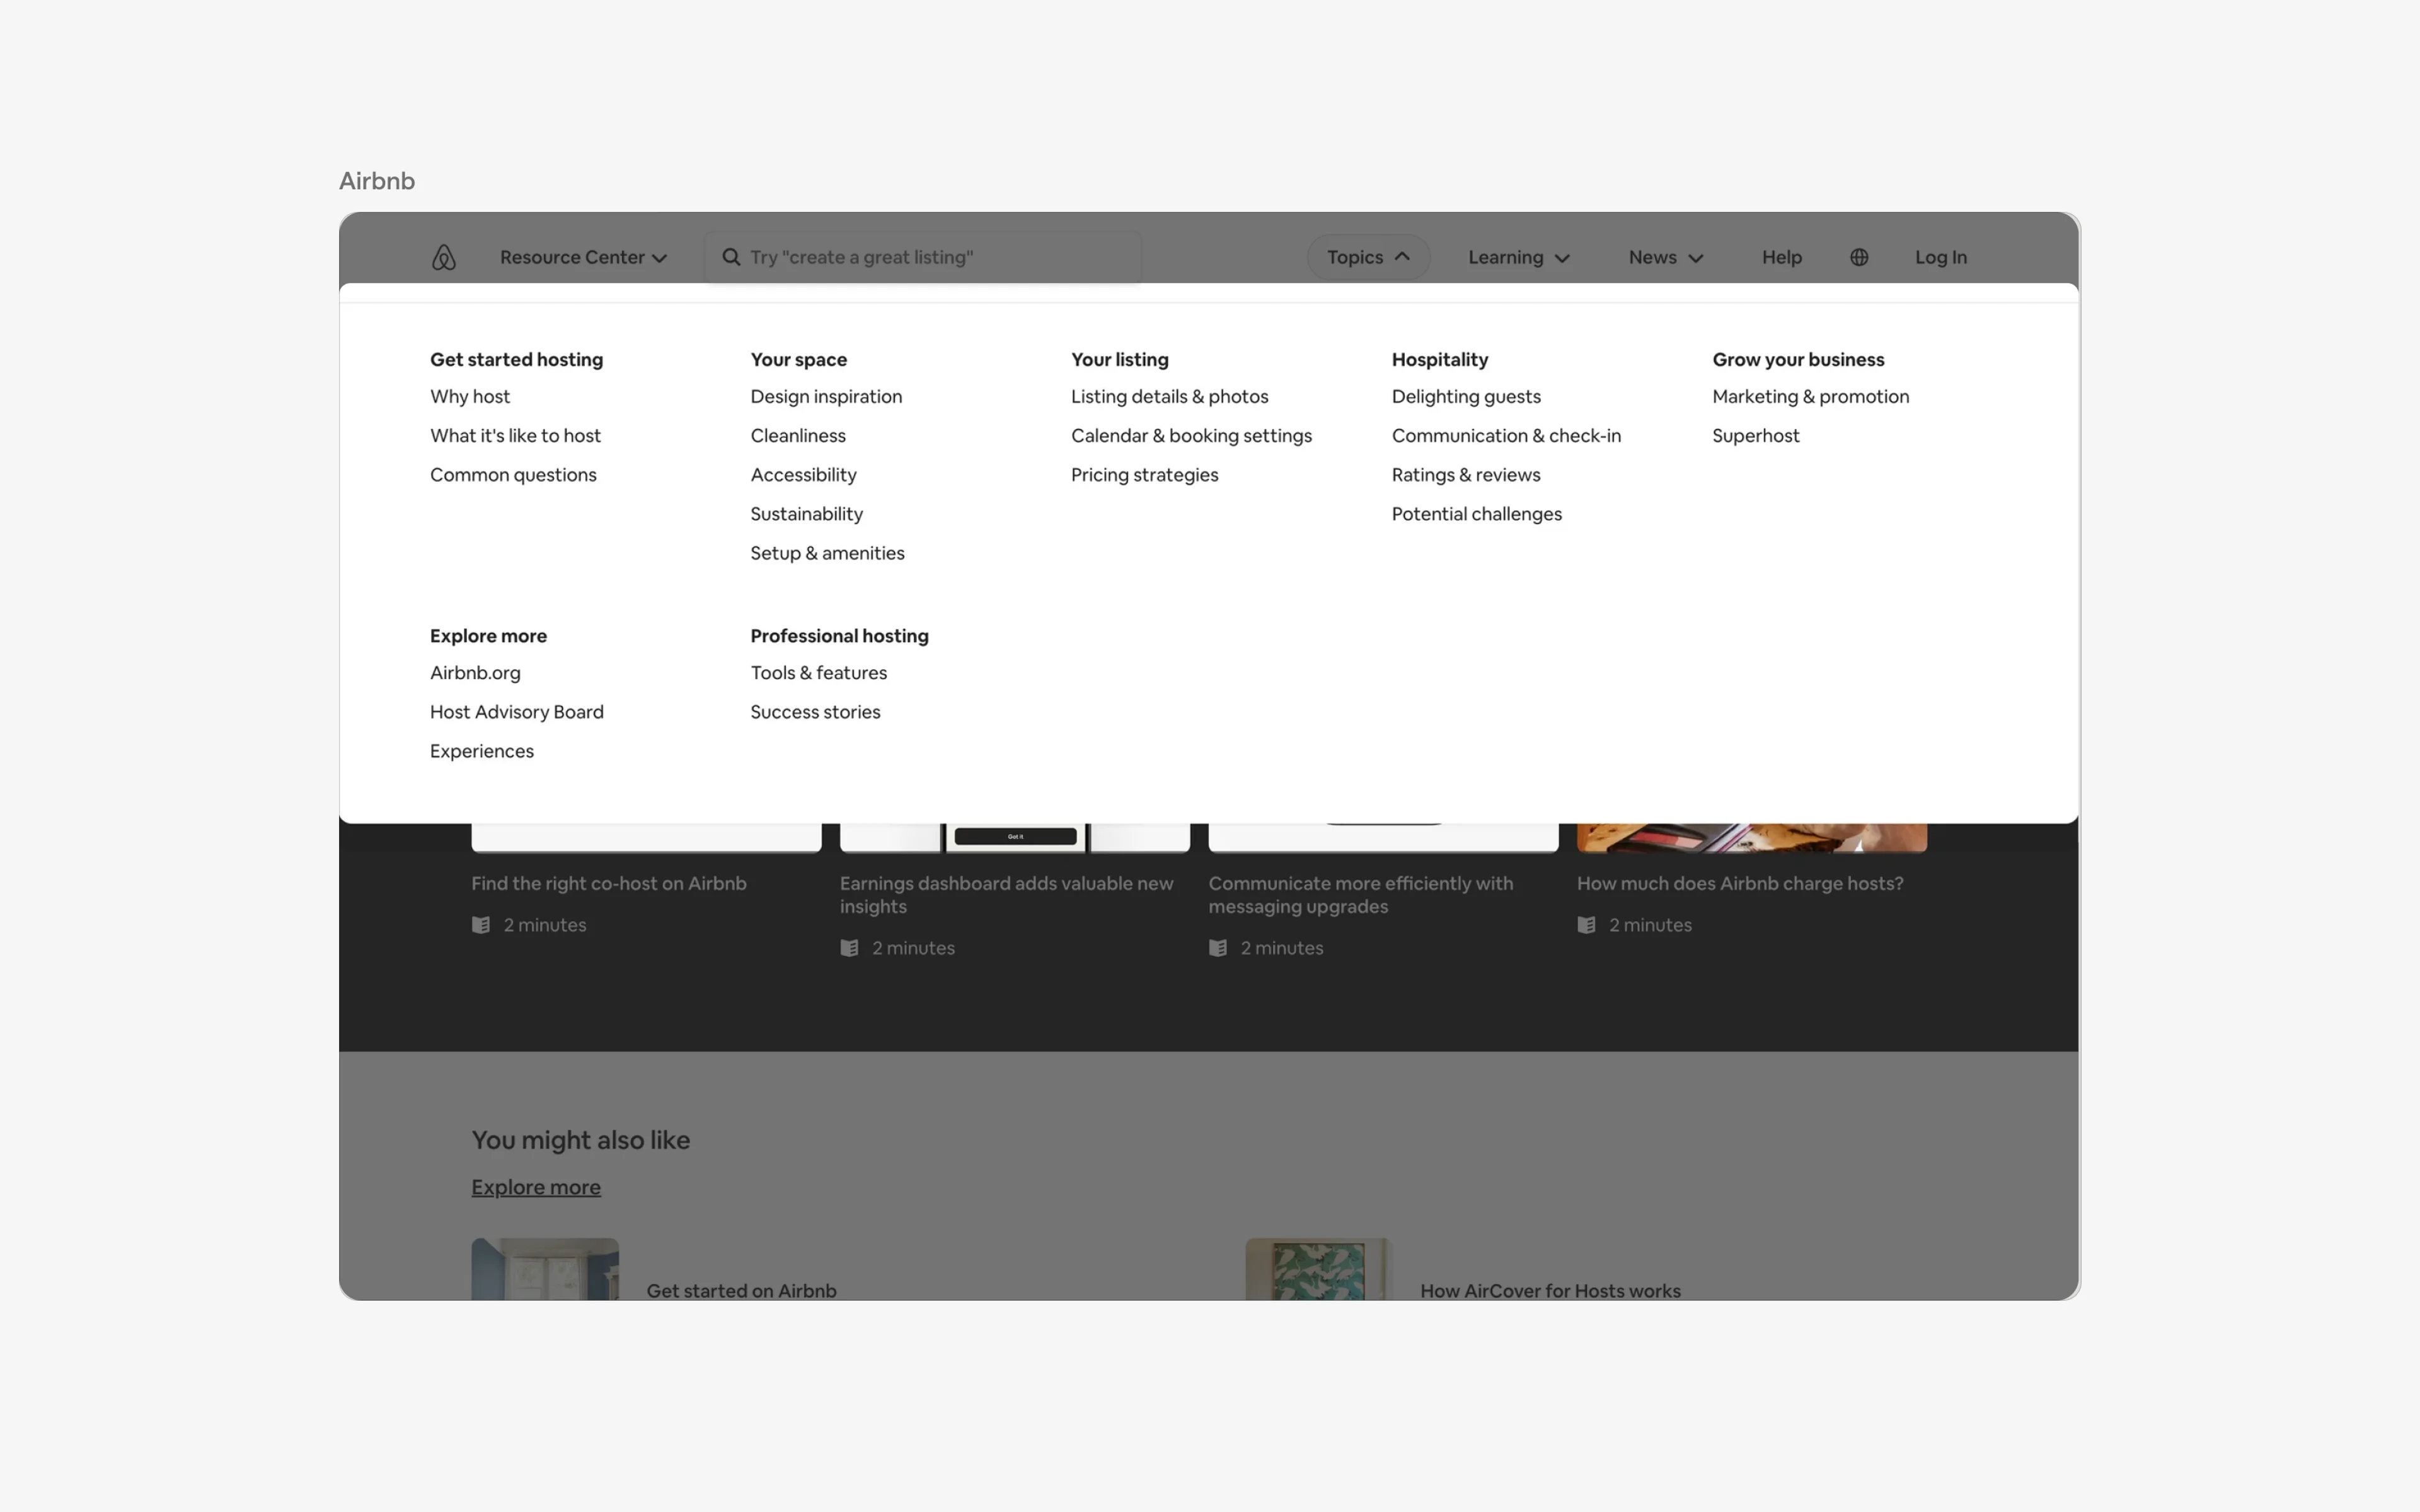2420x1512 pixels.
Task: Click the Airbnb logo in the navigation bar
Action: pyautogui.click(x=443, y=257)
